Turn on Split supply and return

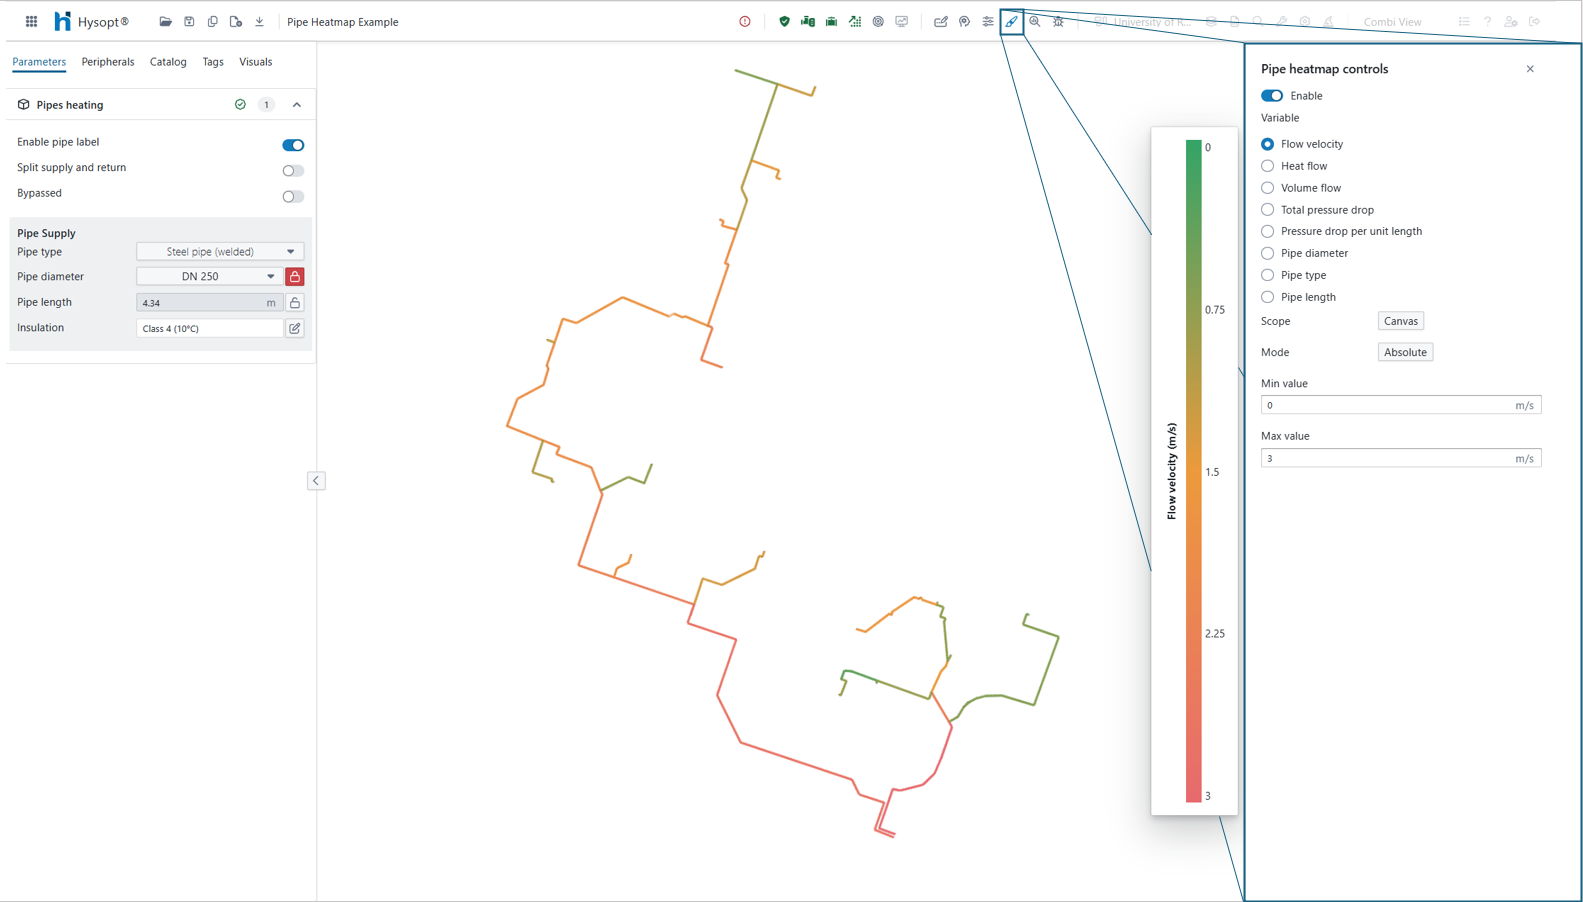click(x=293, y=171)
